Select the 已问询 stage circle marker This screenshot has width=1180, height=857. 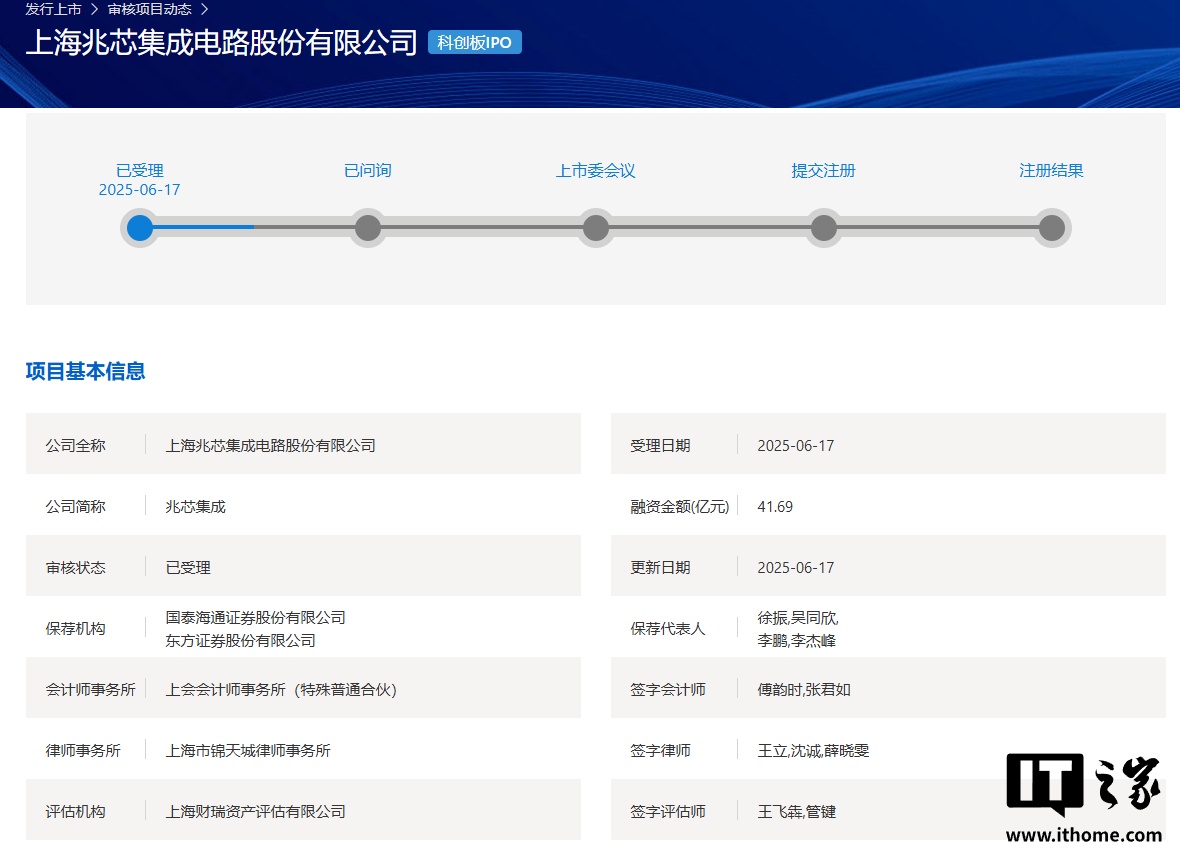pos(368,228)
